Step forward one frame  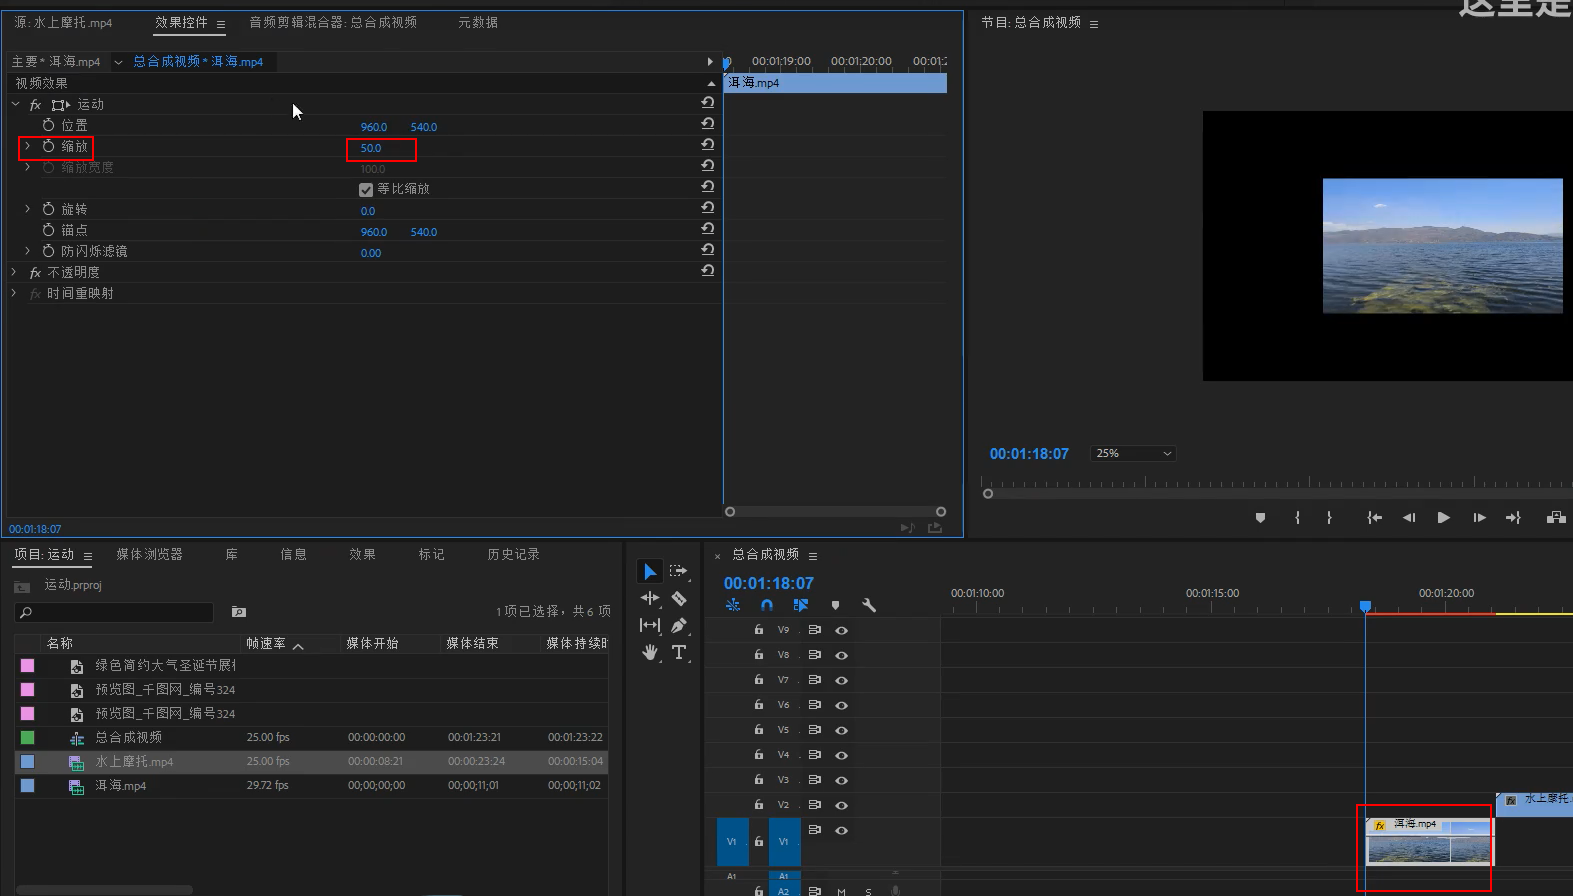[1479, 517]
